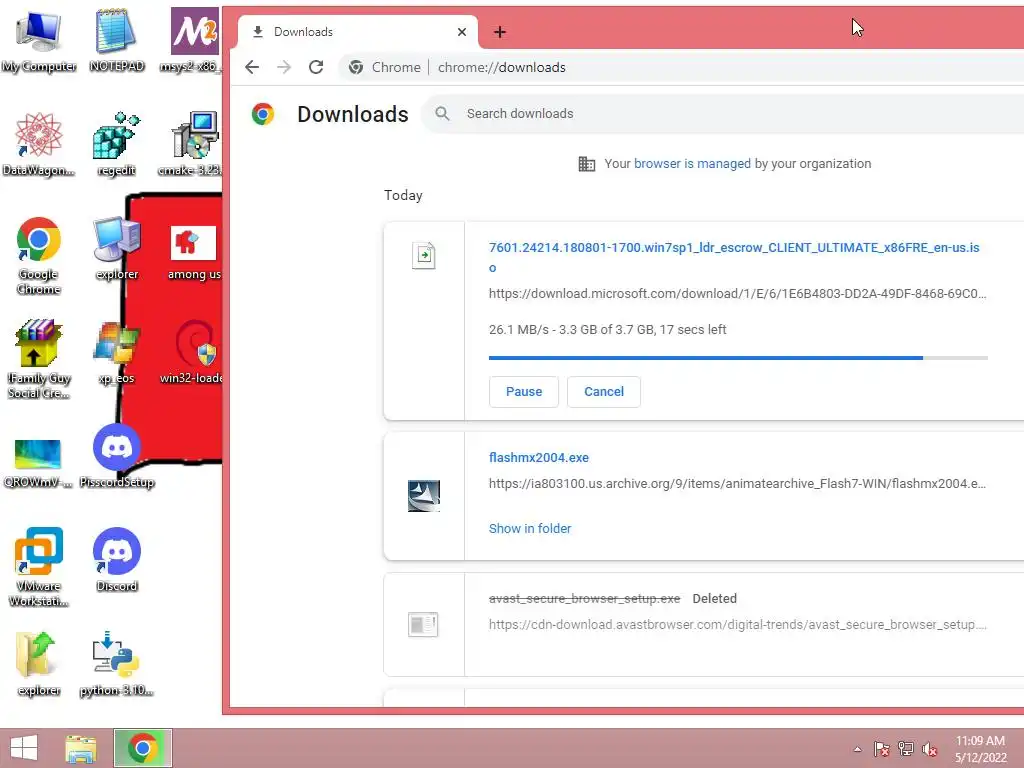Open the Windows Start button
1024x768 pixels.
point(24,748)
